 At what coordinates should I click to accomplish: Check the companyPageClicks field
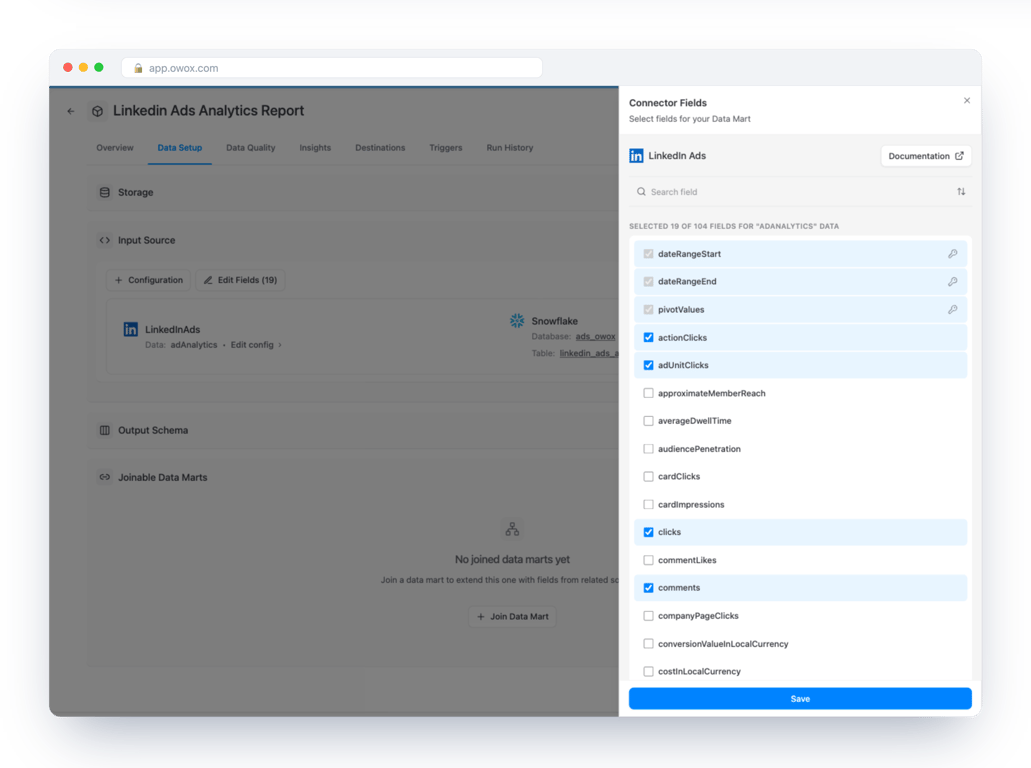pos(648,616)
